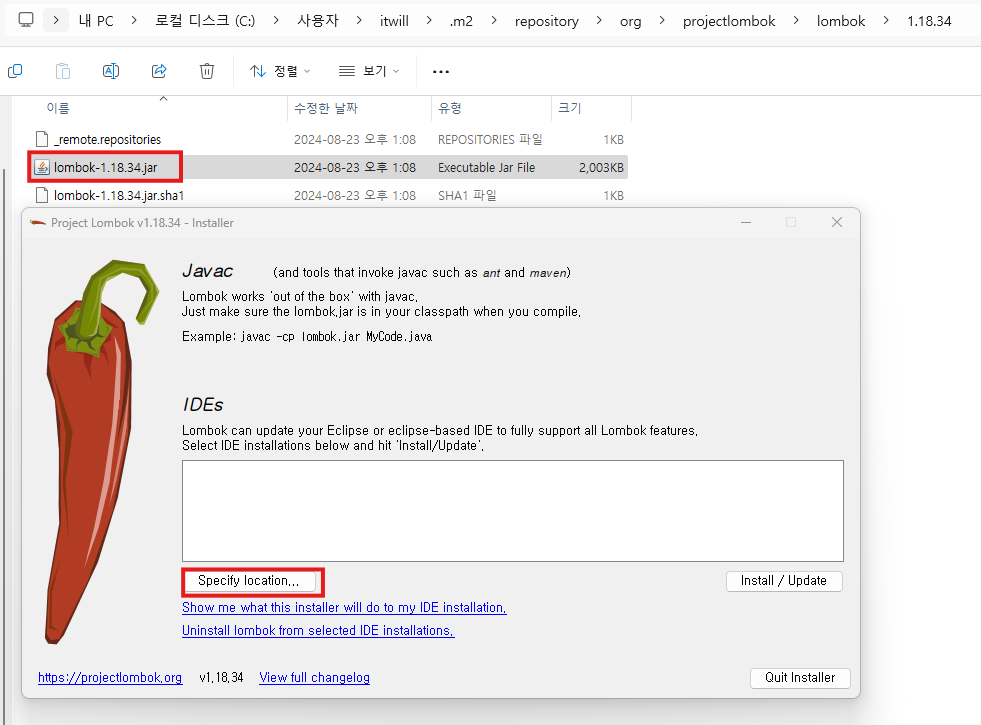981x725 pixels.
Task: Go to 사용자 breadcrumb folder
Action: click(x=318, y=21)
